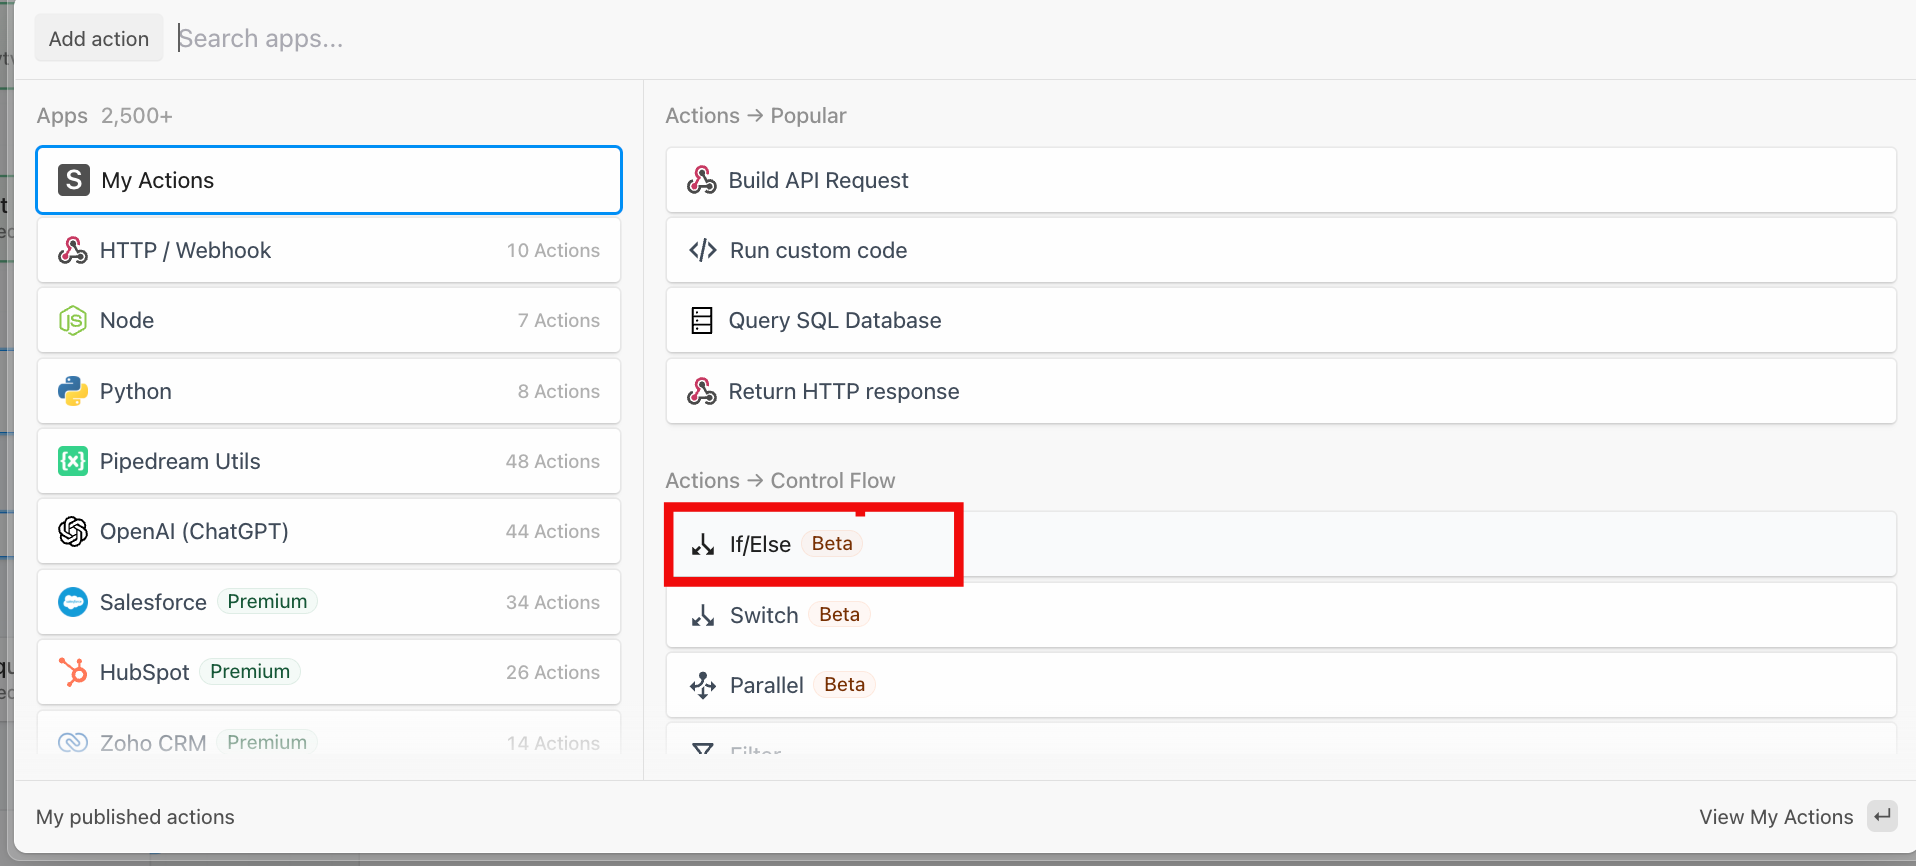Add the If/Else control flow action
Viewport: 1916px width, 866px height.
(1281, 544)
